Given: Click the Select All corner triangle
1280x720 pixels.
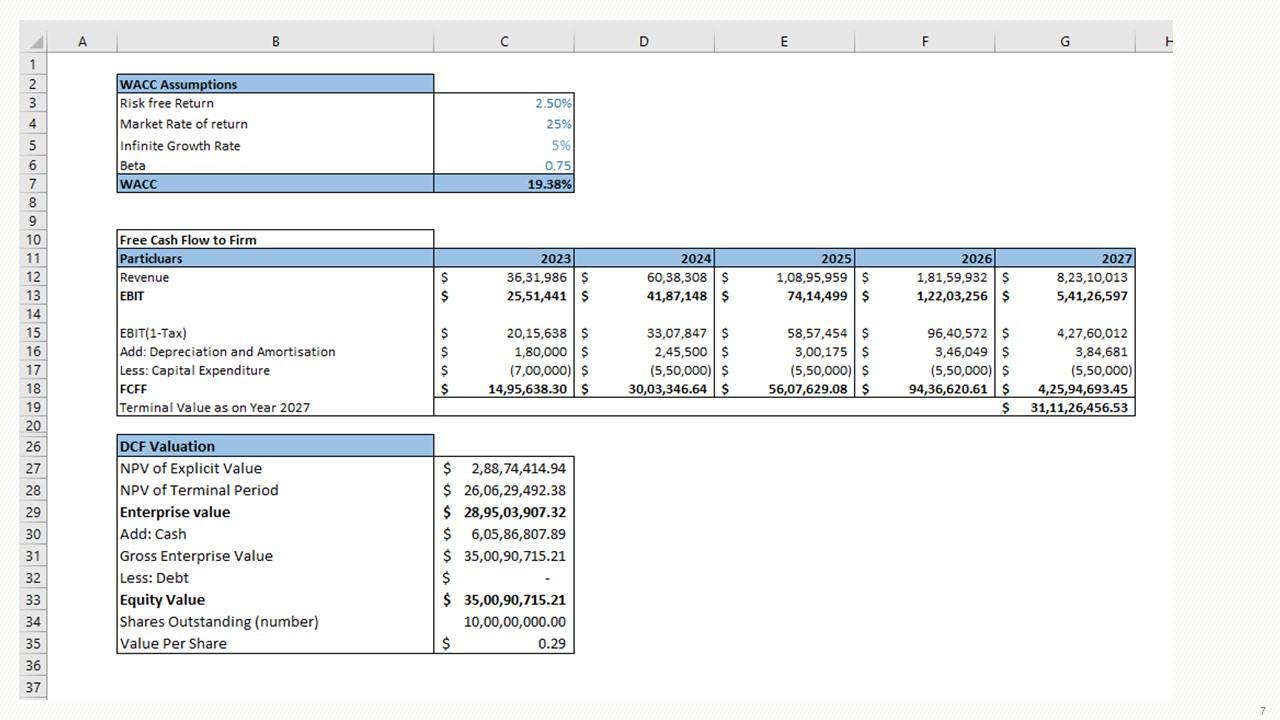Looking at the screenshot, I should (37, 42).
